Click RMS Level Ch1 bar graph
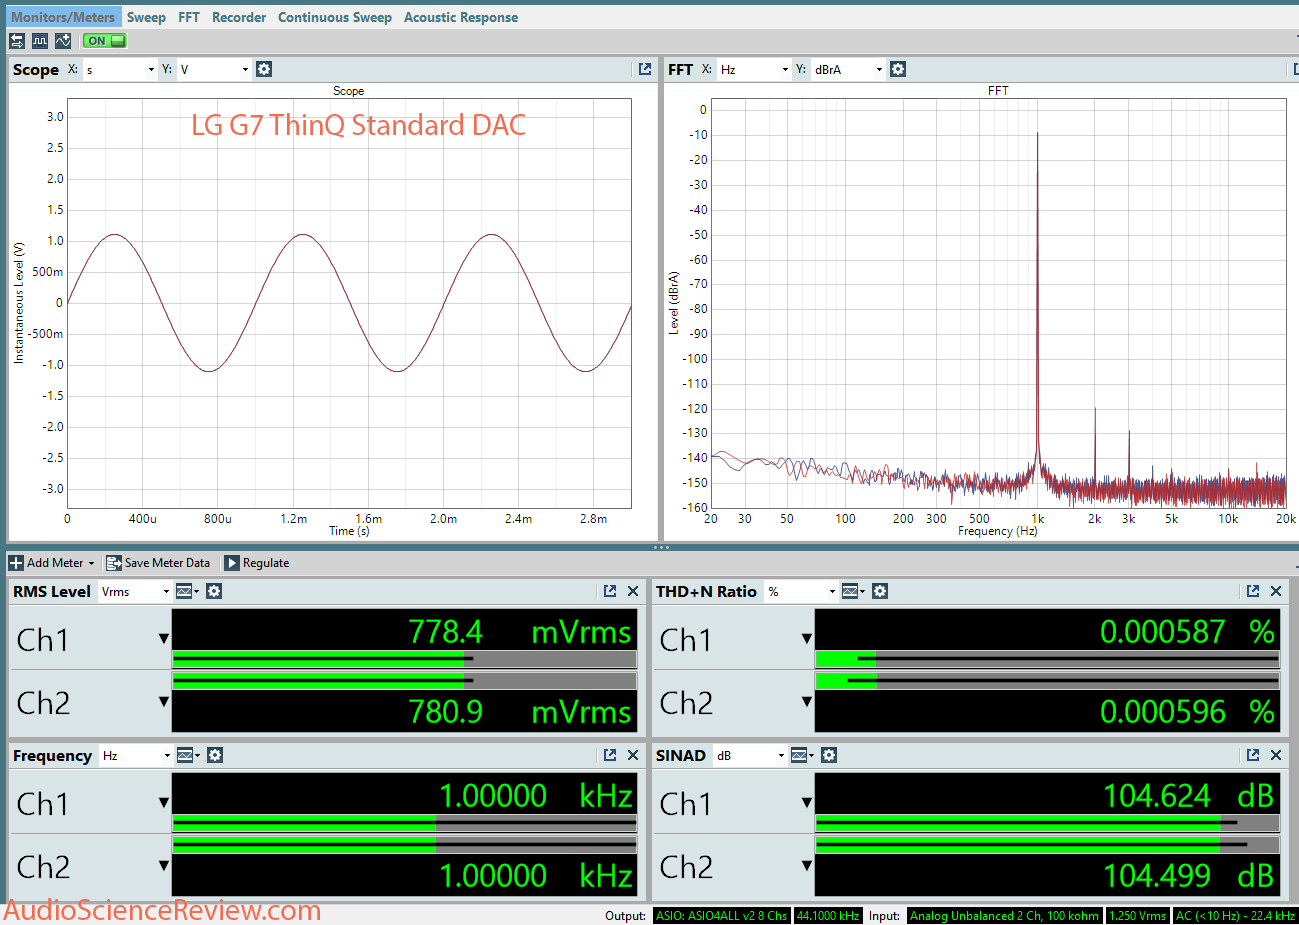The width and height of the screenshot is (1299, 925). (x=404, y=659)
